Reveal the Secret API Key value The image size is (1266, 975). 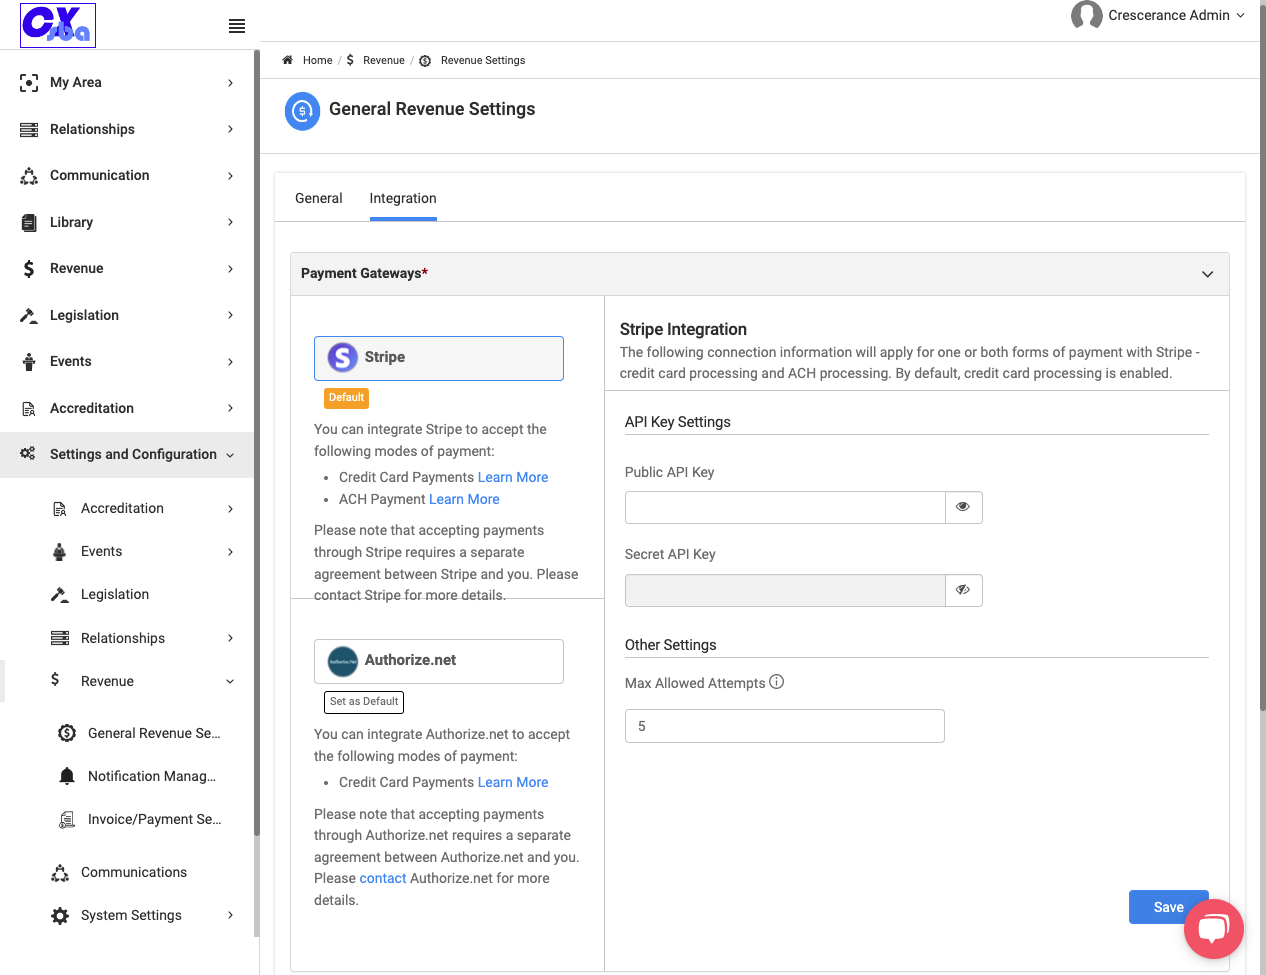pos(963,590)
